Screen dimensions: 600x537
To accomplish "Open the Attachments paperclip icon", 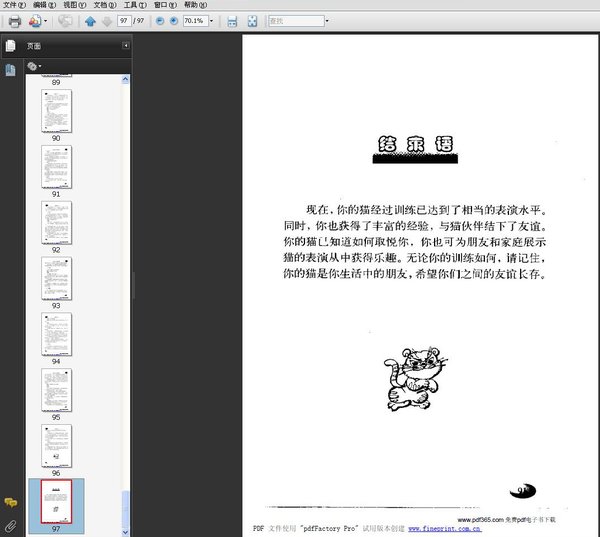I will [10, 527].
